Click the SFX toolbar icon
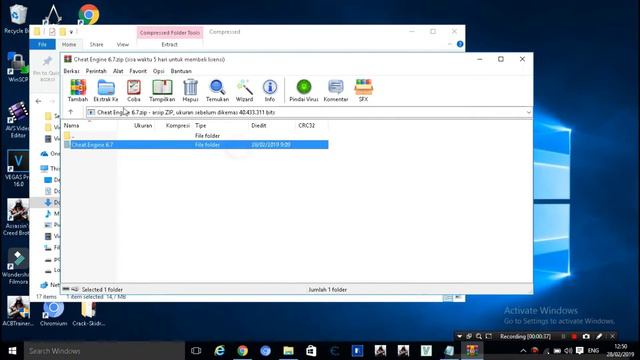Screen dimensions: 640x360 pyautogui.click(x=363, y=91)
